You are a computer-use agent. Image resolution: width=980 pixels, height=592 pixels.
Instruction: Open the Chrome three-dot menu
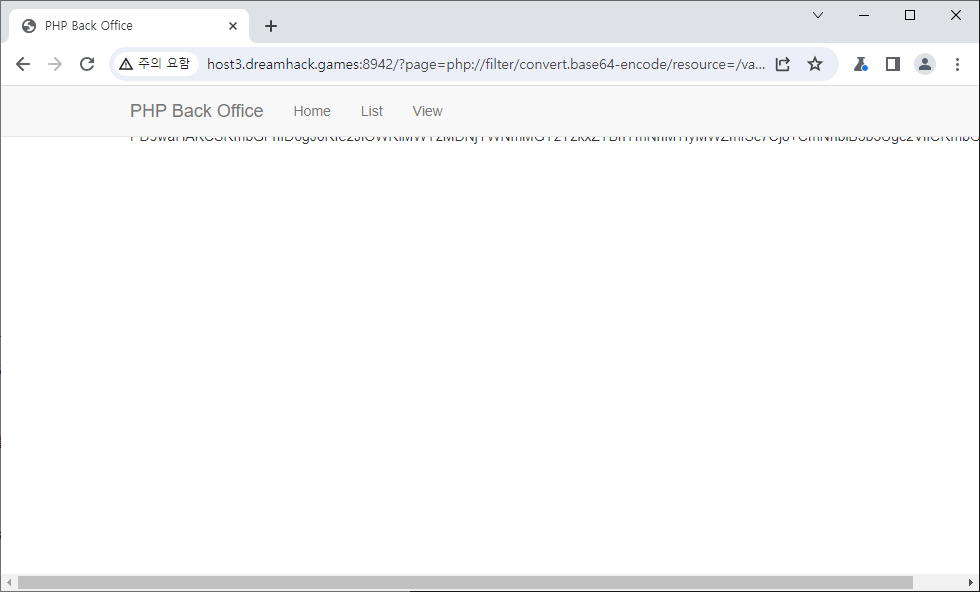(x=957, y=64)
